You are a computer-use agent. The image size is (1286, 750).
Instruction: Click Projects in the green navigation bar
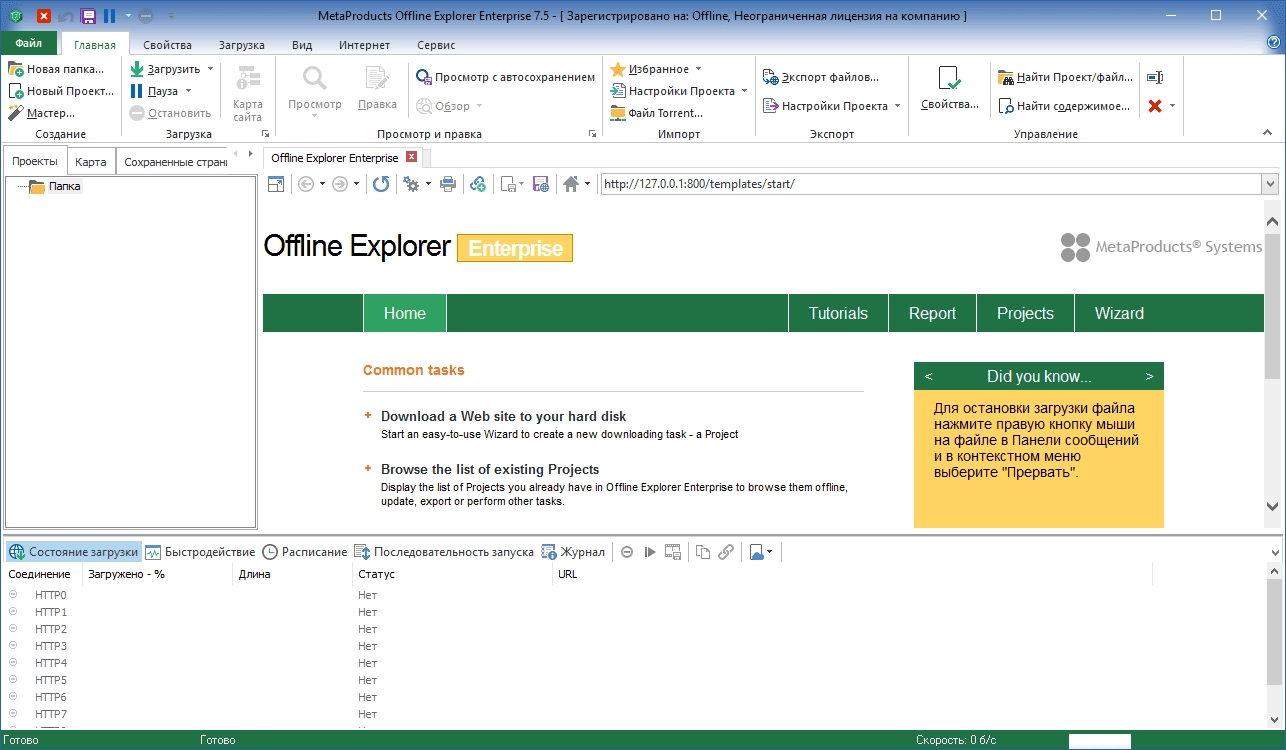[x=1025, y=313]
